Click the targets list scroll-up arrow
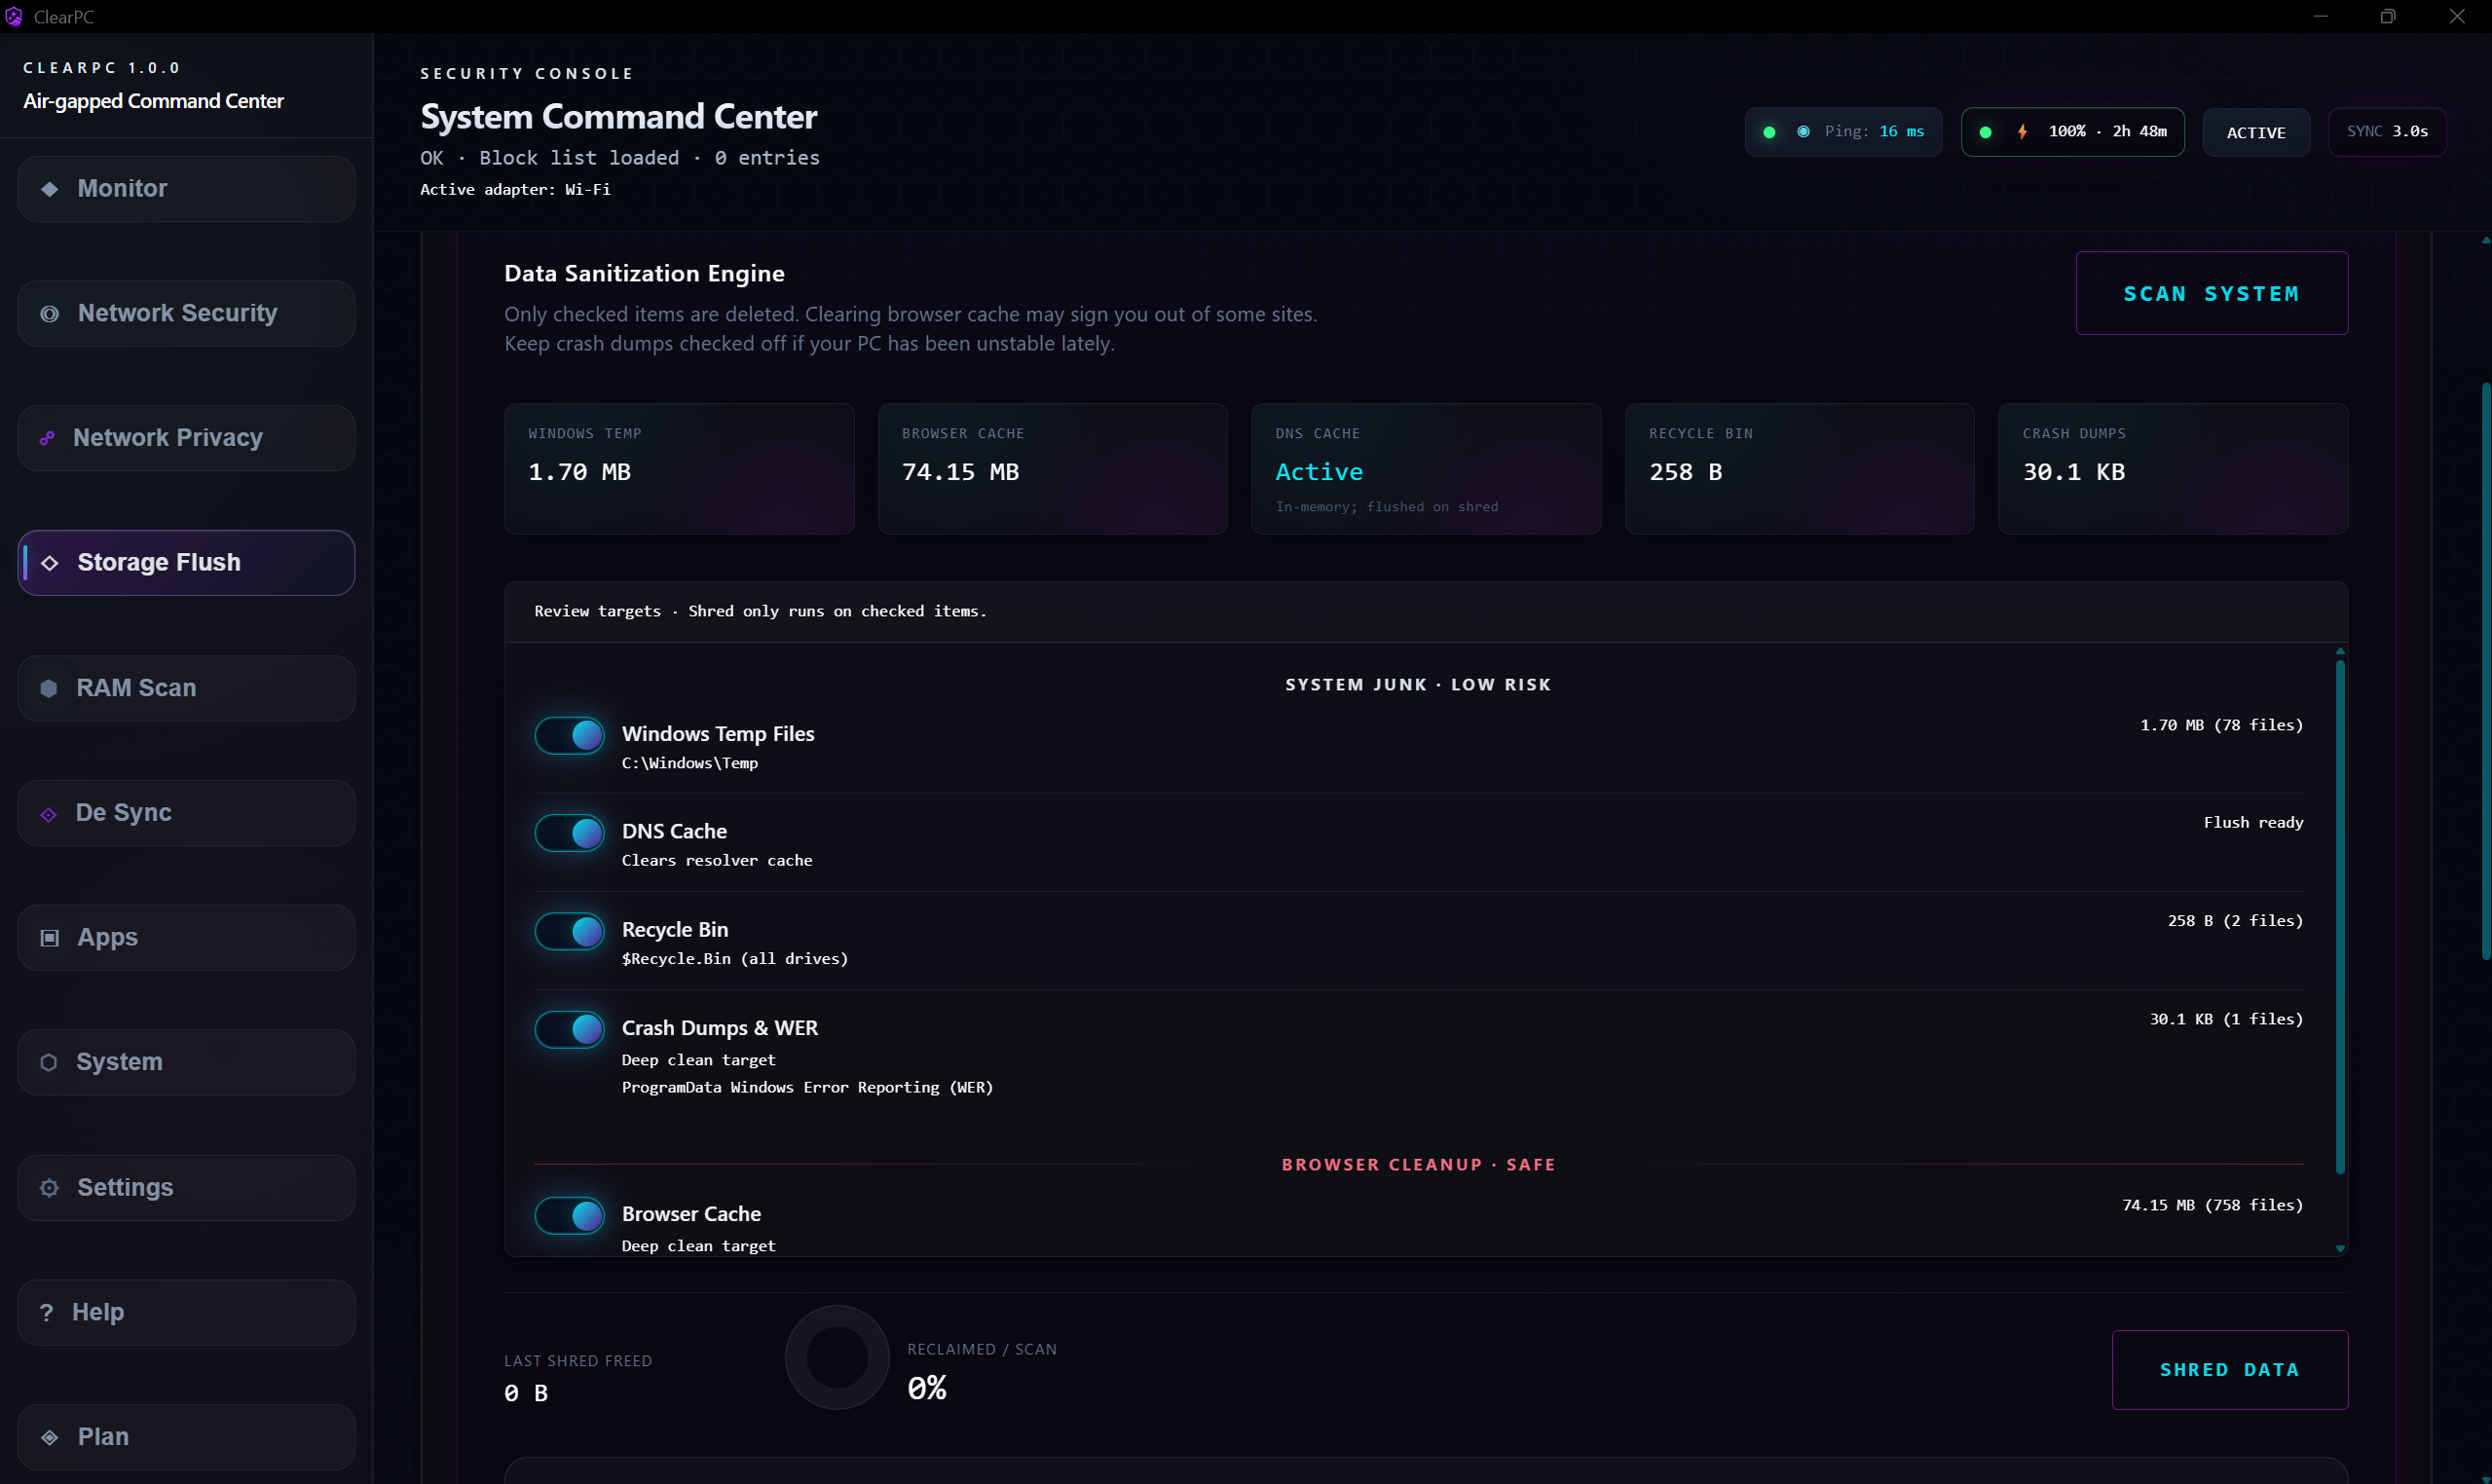Viewport: 2492px width, 1484px height. point(2340,651)
